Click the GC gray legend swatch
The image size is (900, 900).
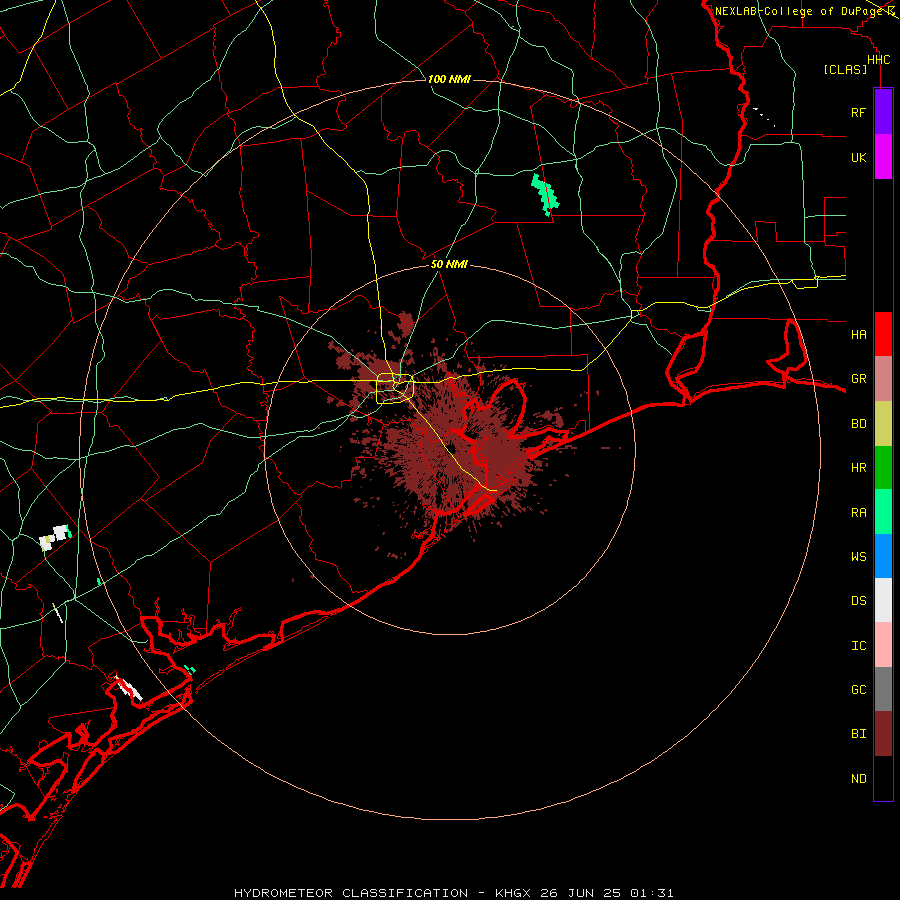(883, 689)
